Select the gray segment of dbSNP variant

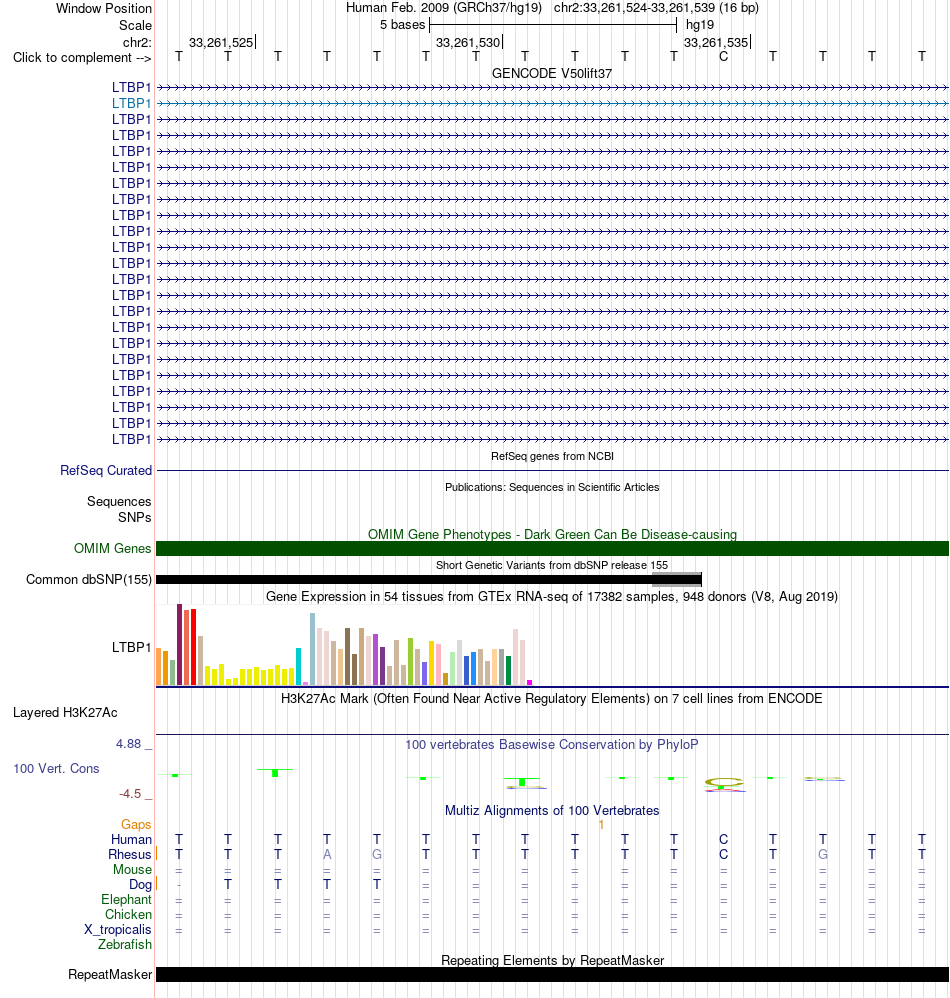pos(676,579)
